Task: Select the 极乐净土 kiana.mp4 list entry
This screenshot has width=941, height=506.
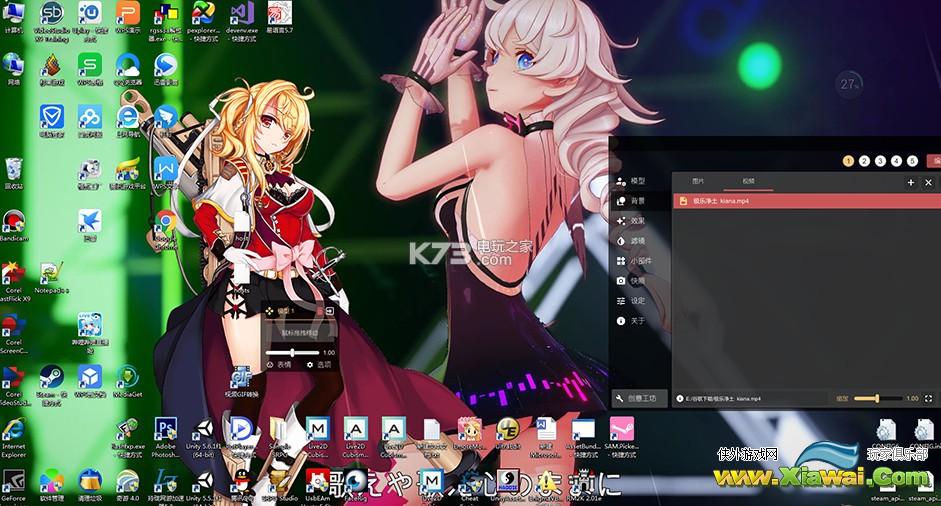Action: [x=806, y=201]
